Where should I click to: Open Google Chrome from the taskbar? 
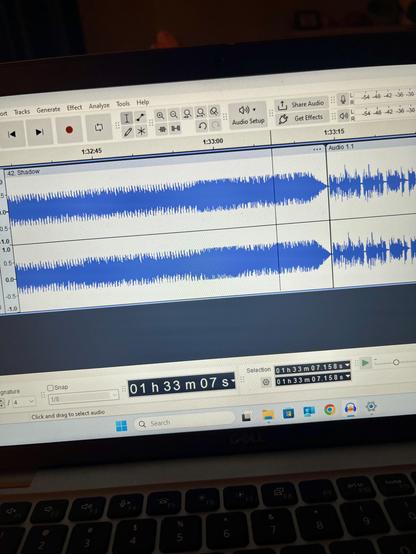coord(329,409)
